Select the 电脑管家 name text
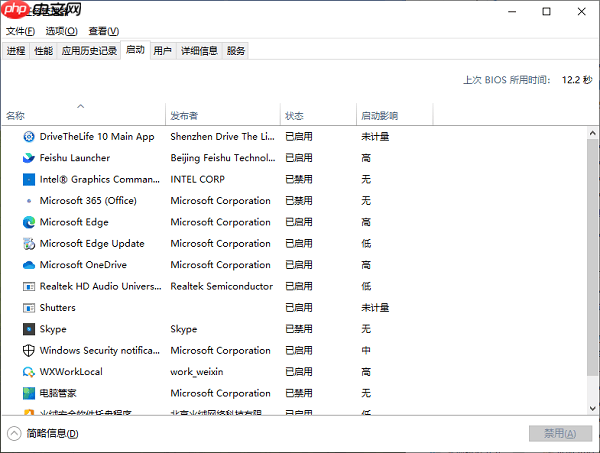Viewport: 600px width, 453px height. pos(58,393)
